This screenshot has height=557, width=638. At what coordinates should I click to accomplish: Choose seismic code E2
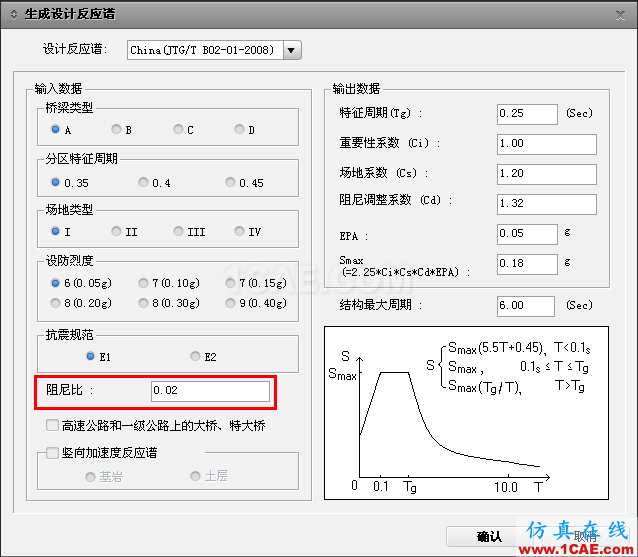(195, 356)
